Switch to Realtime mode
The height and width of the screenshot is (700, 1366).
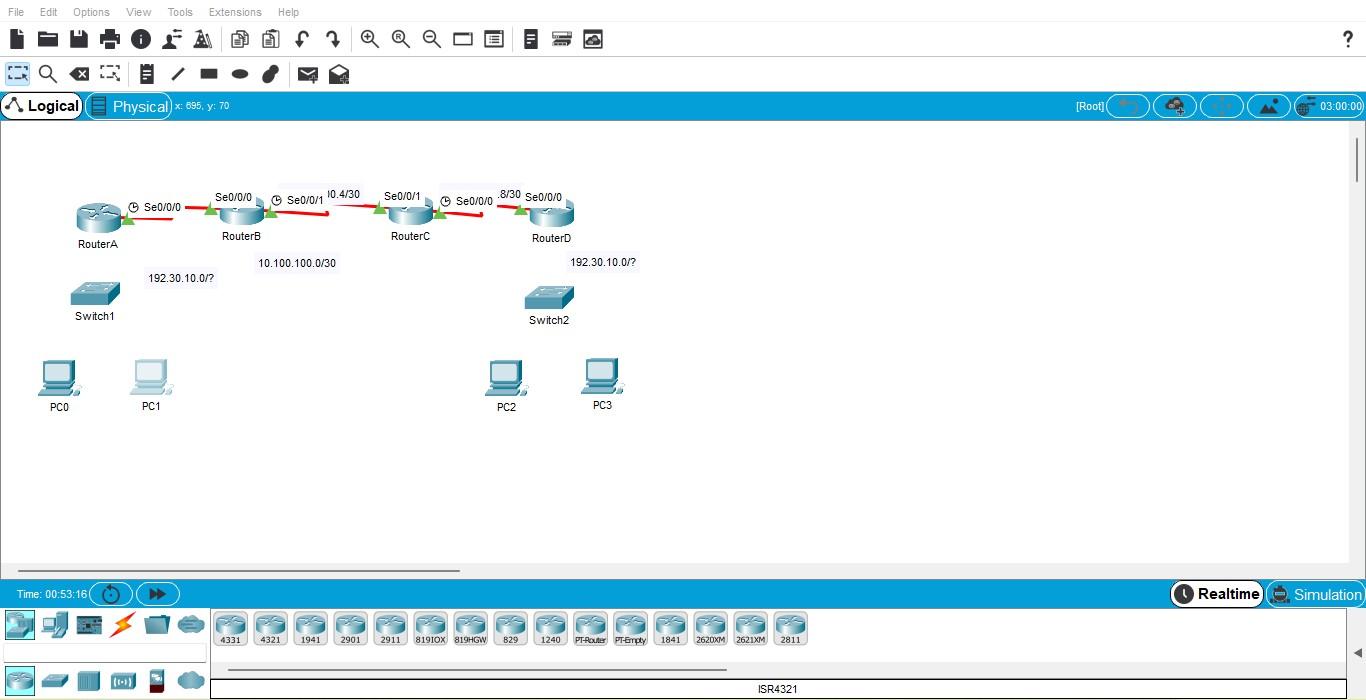(1217, 594)
